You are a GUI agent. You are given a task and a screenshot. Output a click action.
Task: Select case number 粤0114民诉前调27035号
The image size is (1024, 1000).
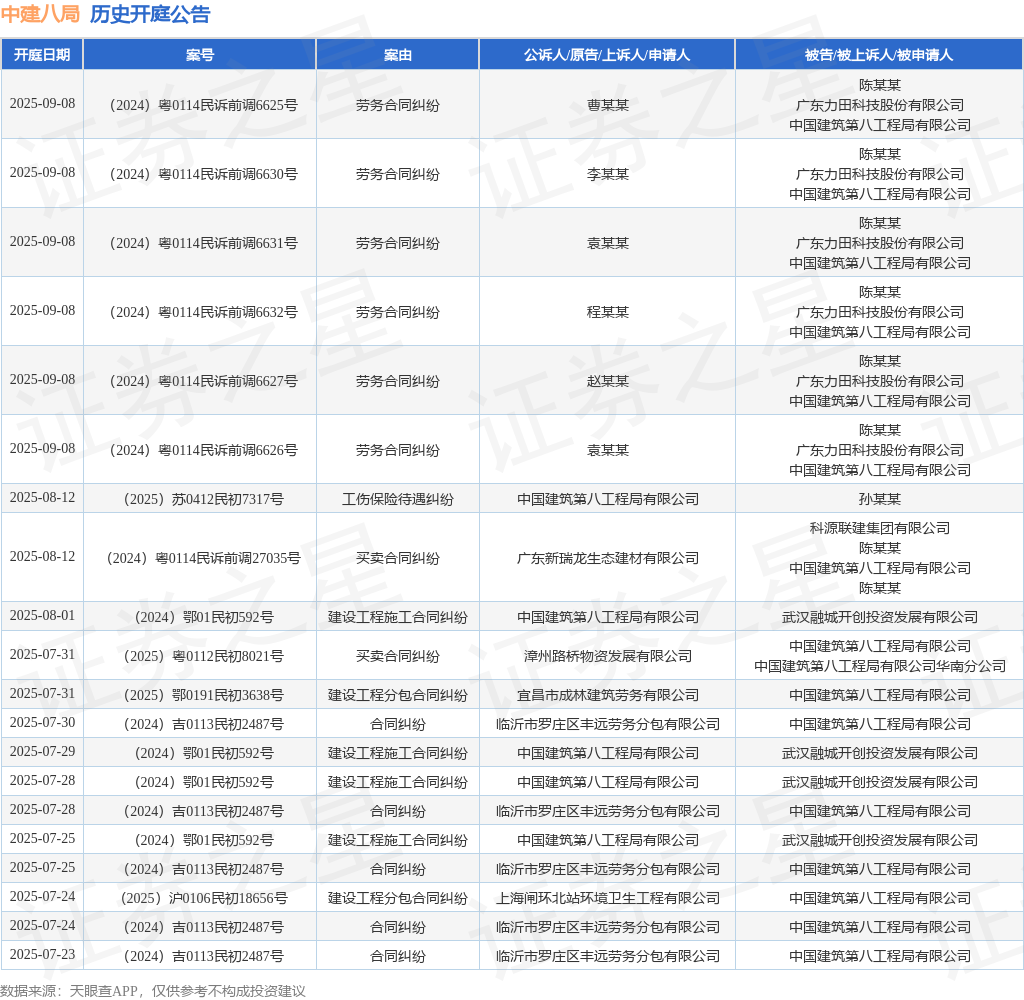[x=203, y=558]
